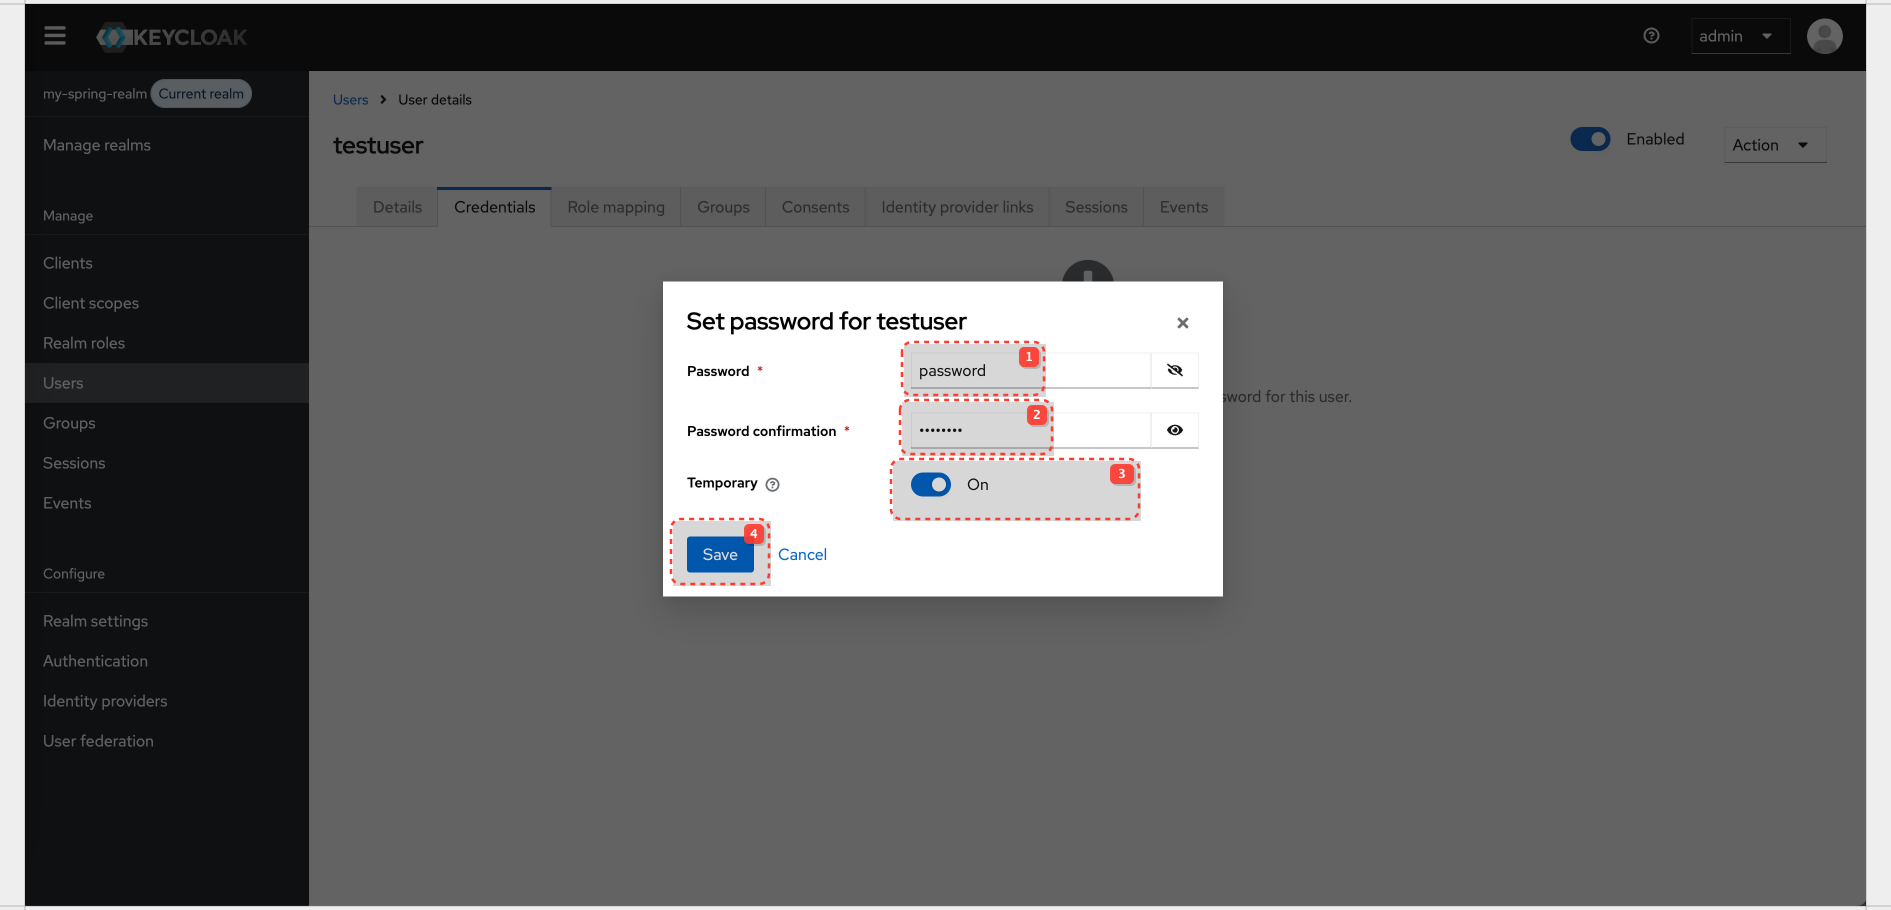
Task: Open the Identity provider links tab
Action: 957,207
